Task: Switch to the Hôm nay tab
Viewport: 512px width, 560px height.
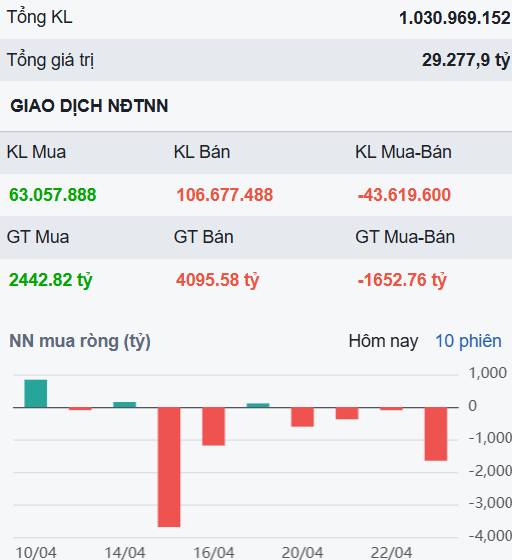Action: [383, 341]
